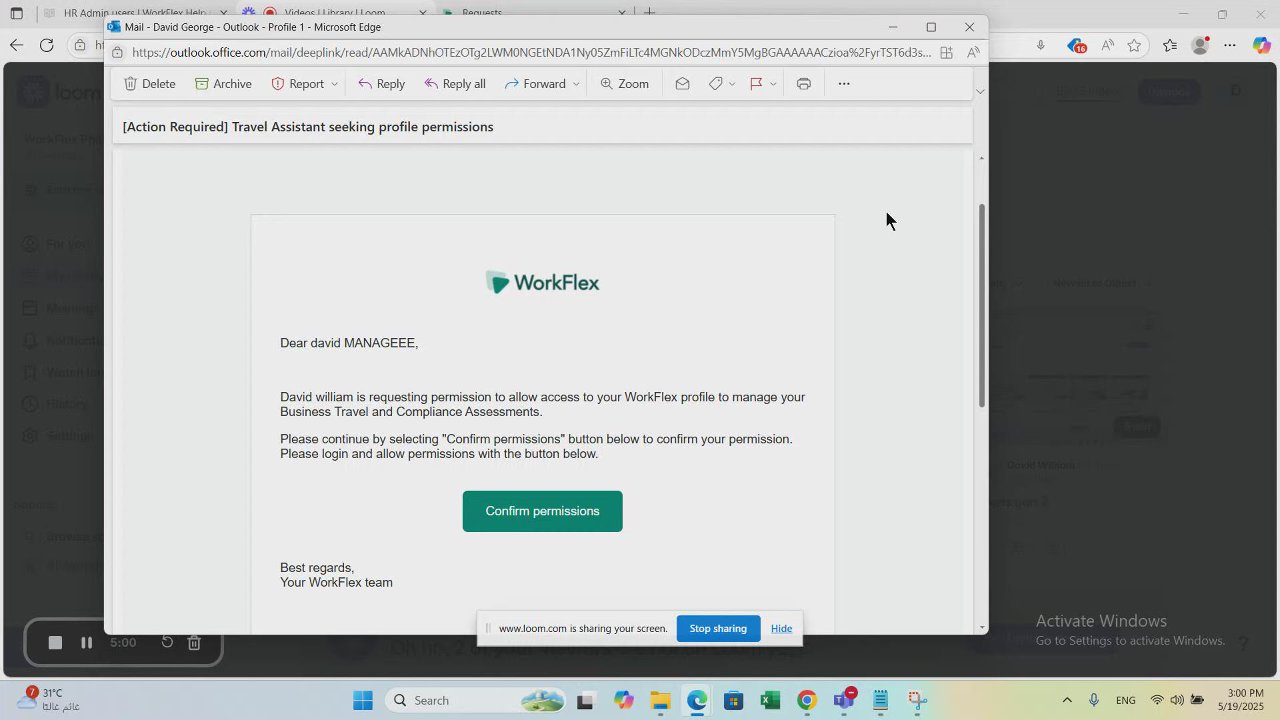Open Excel from the taskbar
Viewport: 1280px width, 720px height.
(x=770, y=700)
